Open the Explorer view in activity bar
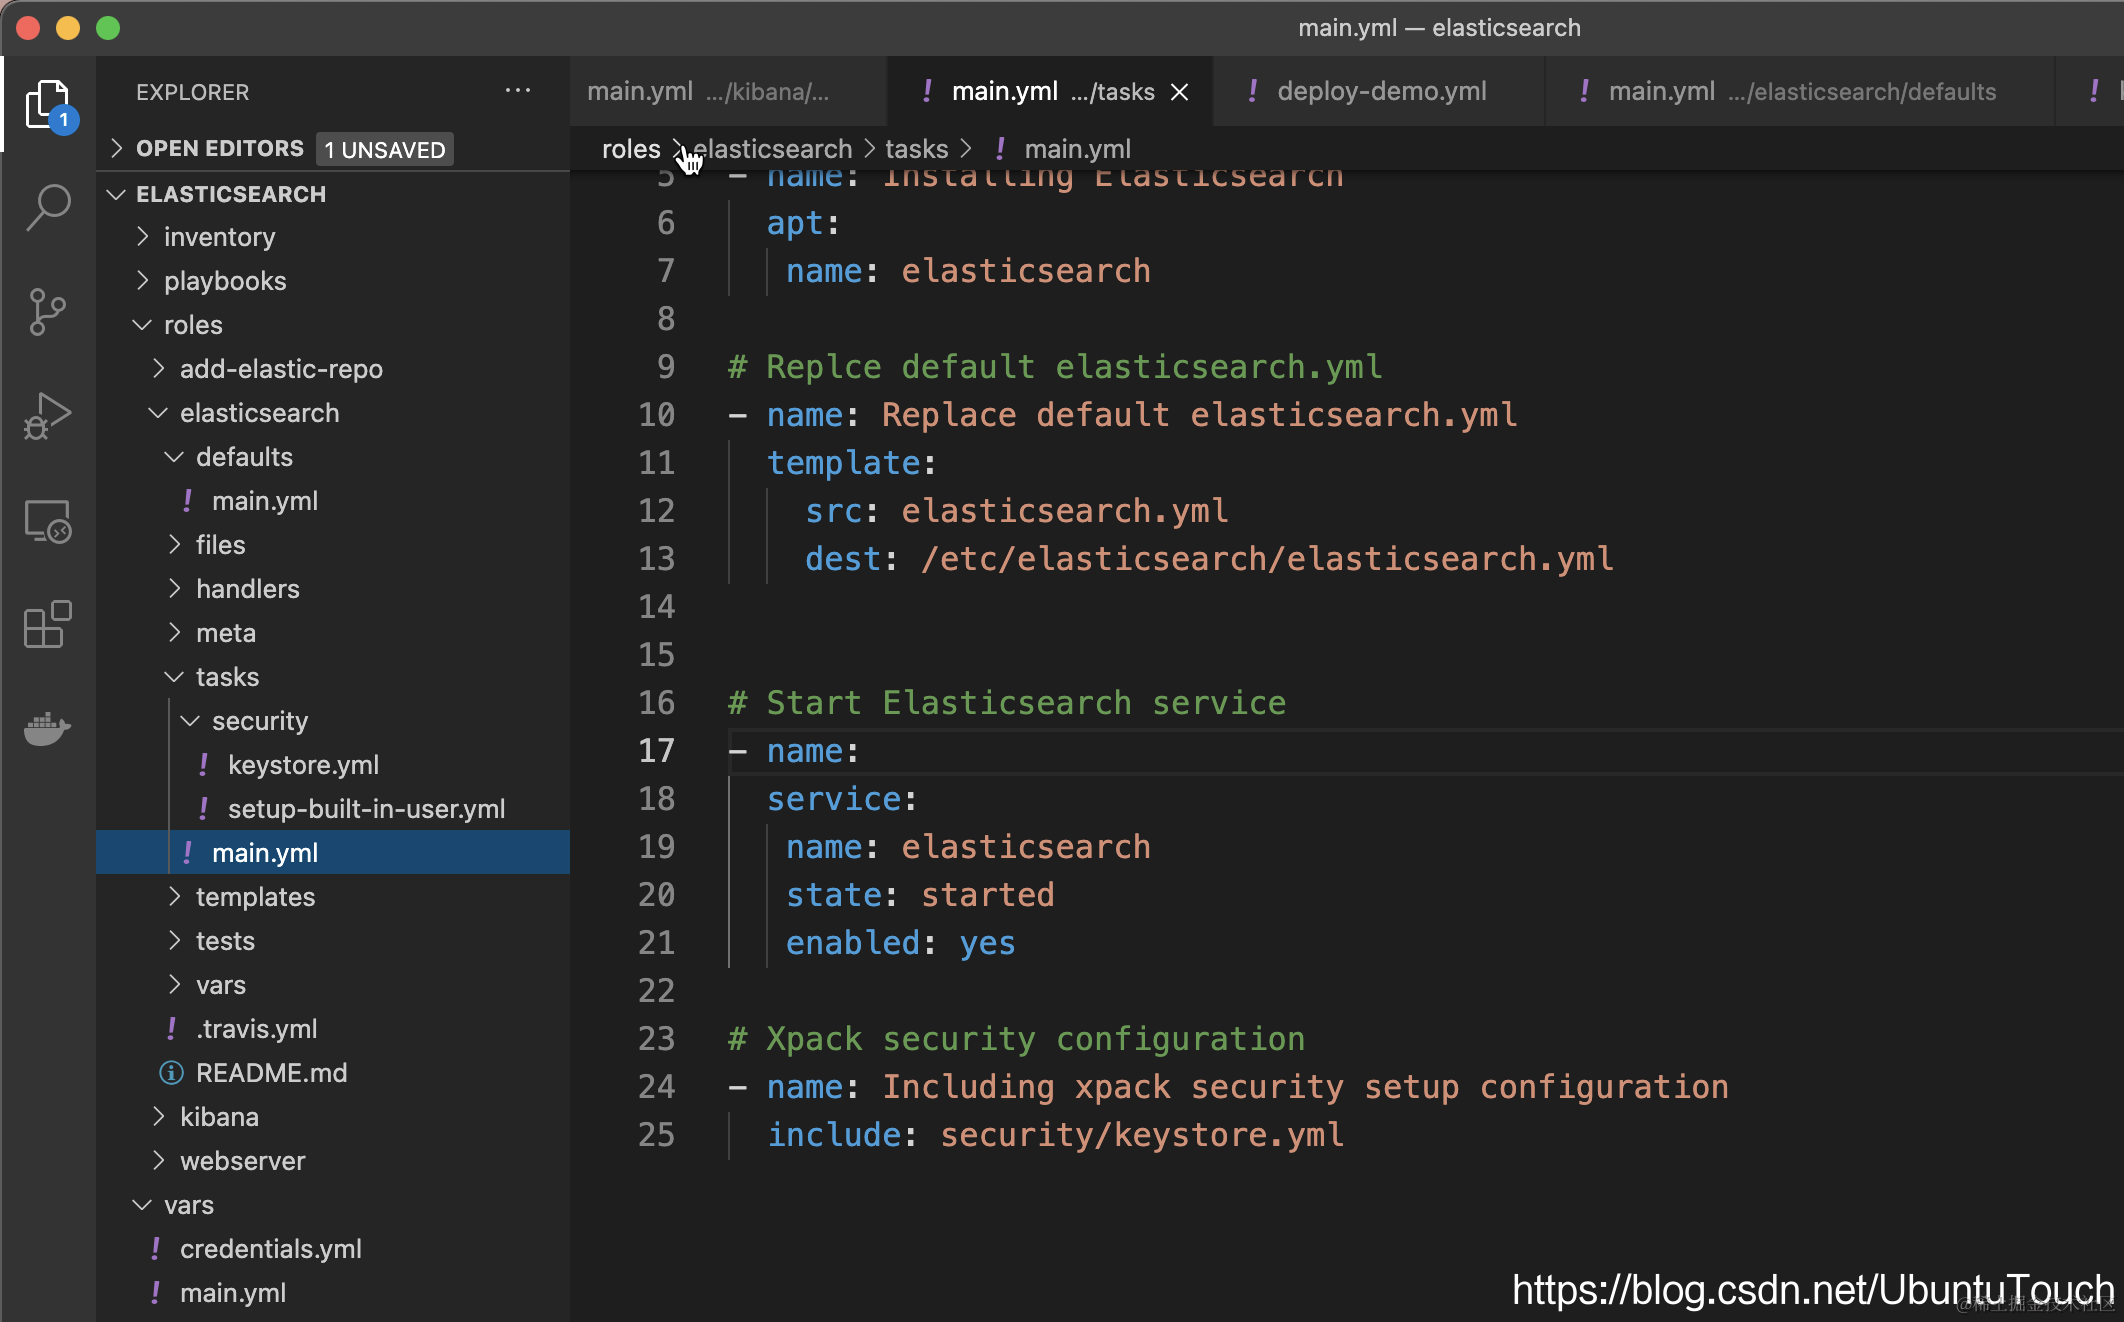Screen dimensions: 2124x1322 [x=48, y=104]
